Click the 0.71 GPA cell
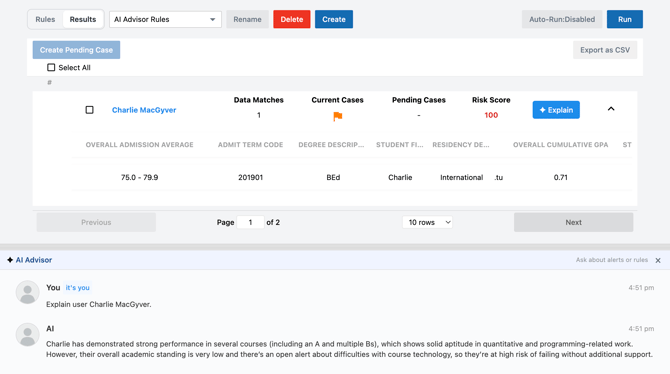Image resolution: width=670 pixels, height=374 pixels. (561, 177)
